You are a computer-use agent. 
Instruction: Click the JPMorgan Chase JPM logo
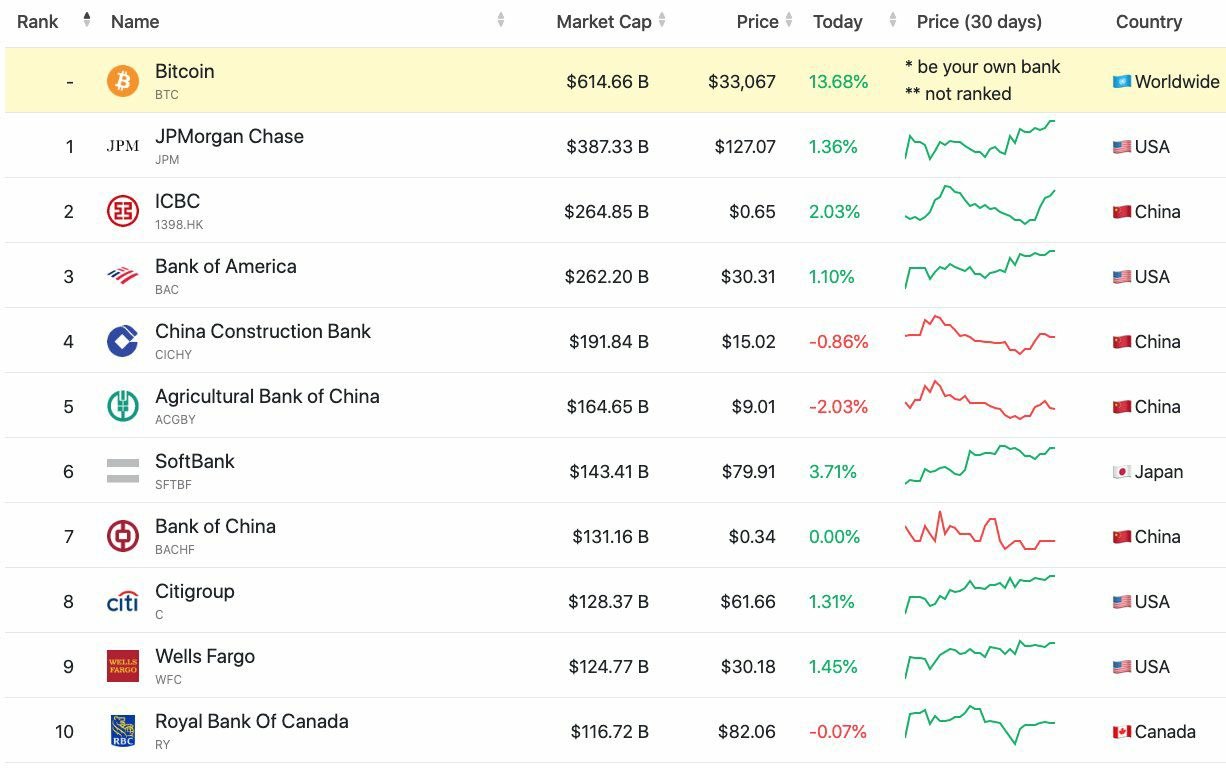coord(123,146)
